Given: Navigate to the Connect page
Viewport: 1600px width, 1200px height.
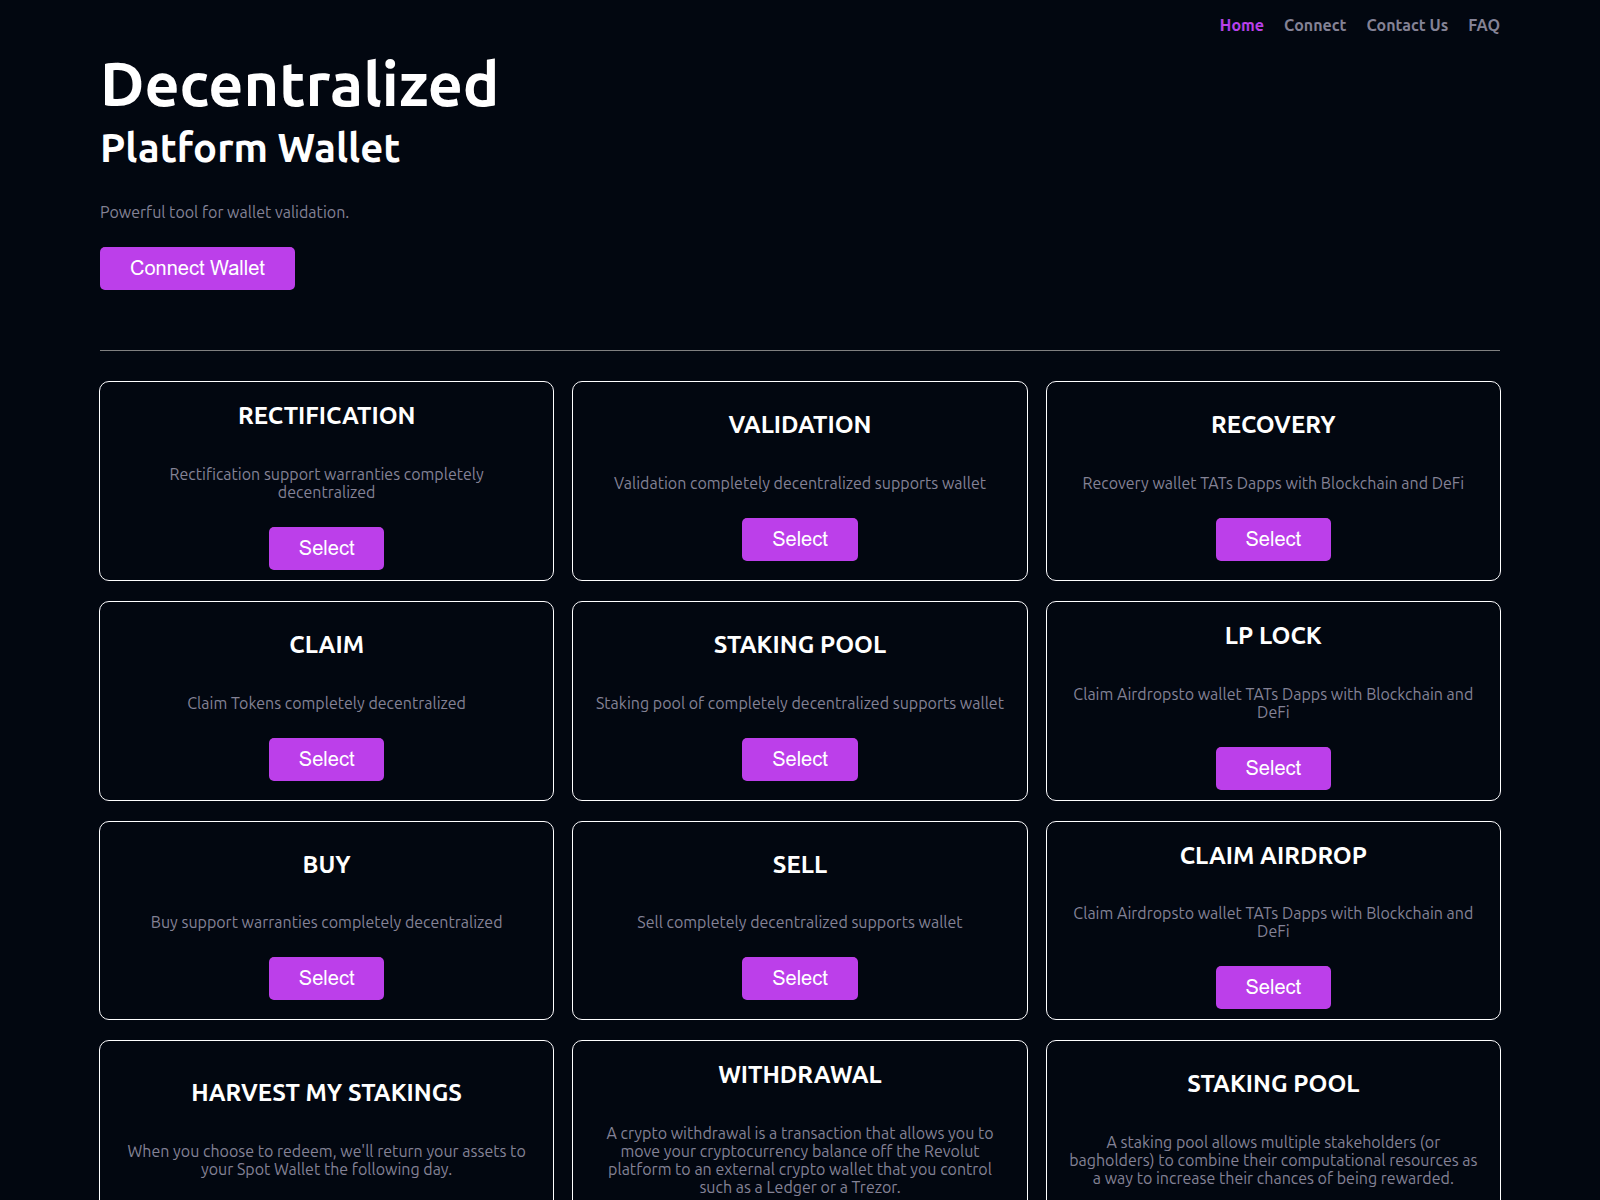Looking at the screenshot, I should pyautogui.click(x=1315, y=25).
